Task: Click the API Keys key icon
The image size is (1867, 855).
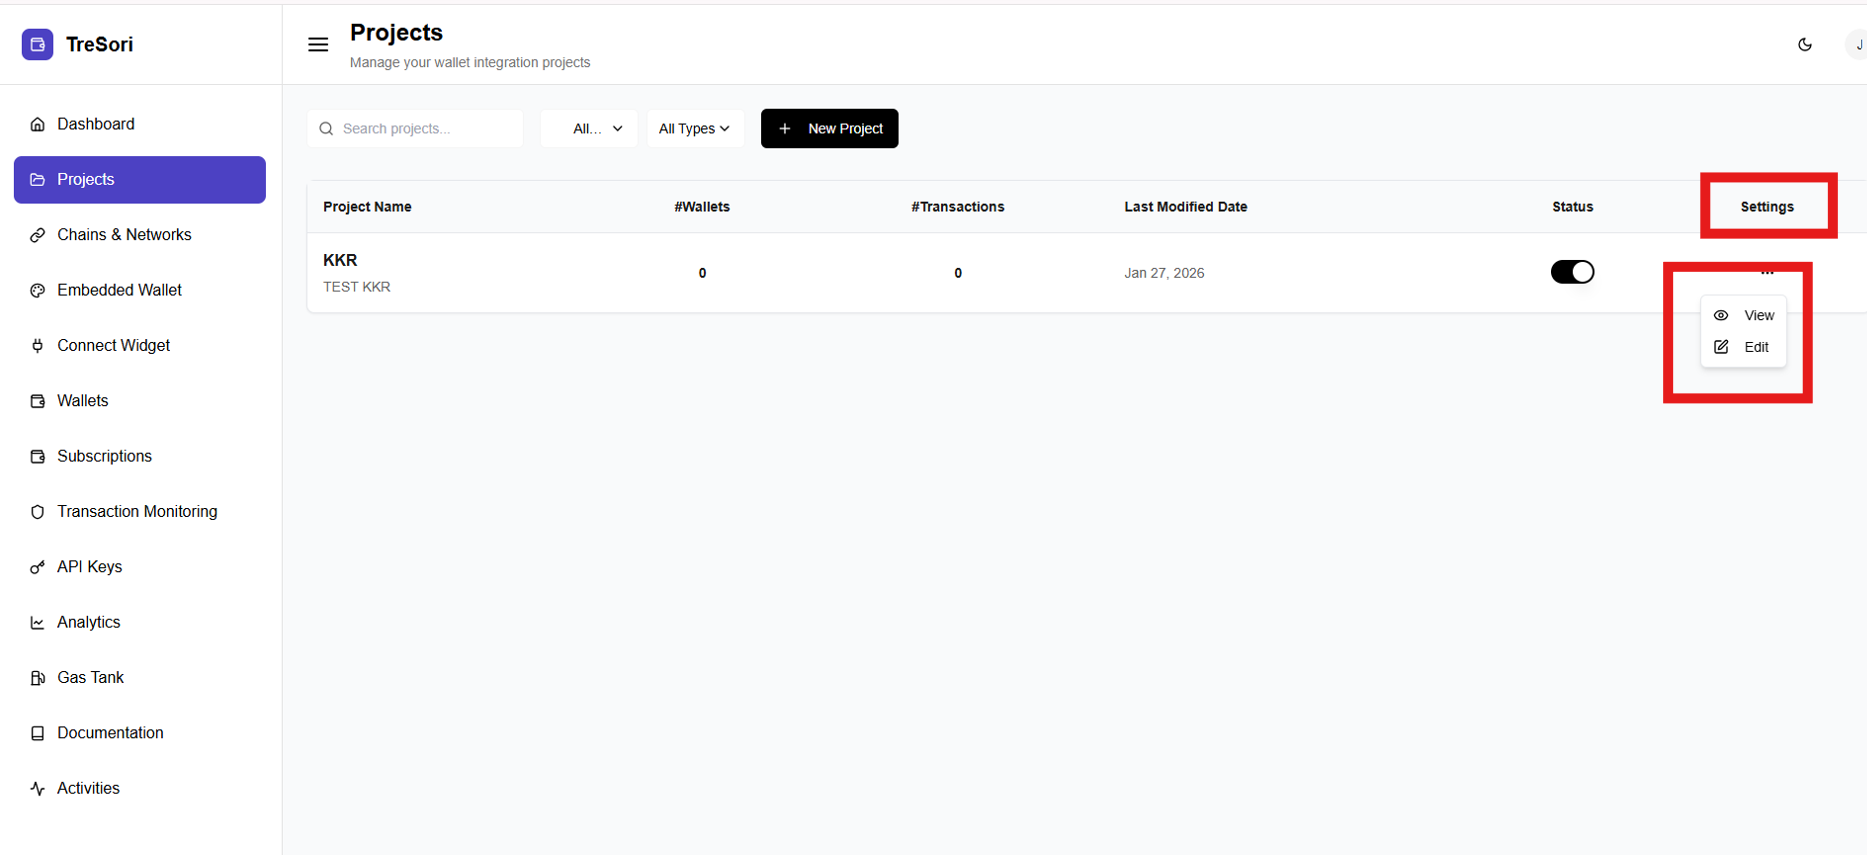Action: (x=38, y=567)
